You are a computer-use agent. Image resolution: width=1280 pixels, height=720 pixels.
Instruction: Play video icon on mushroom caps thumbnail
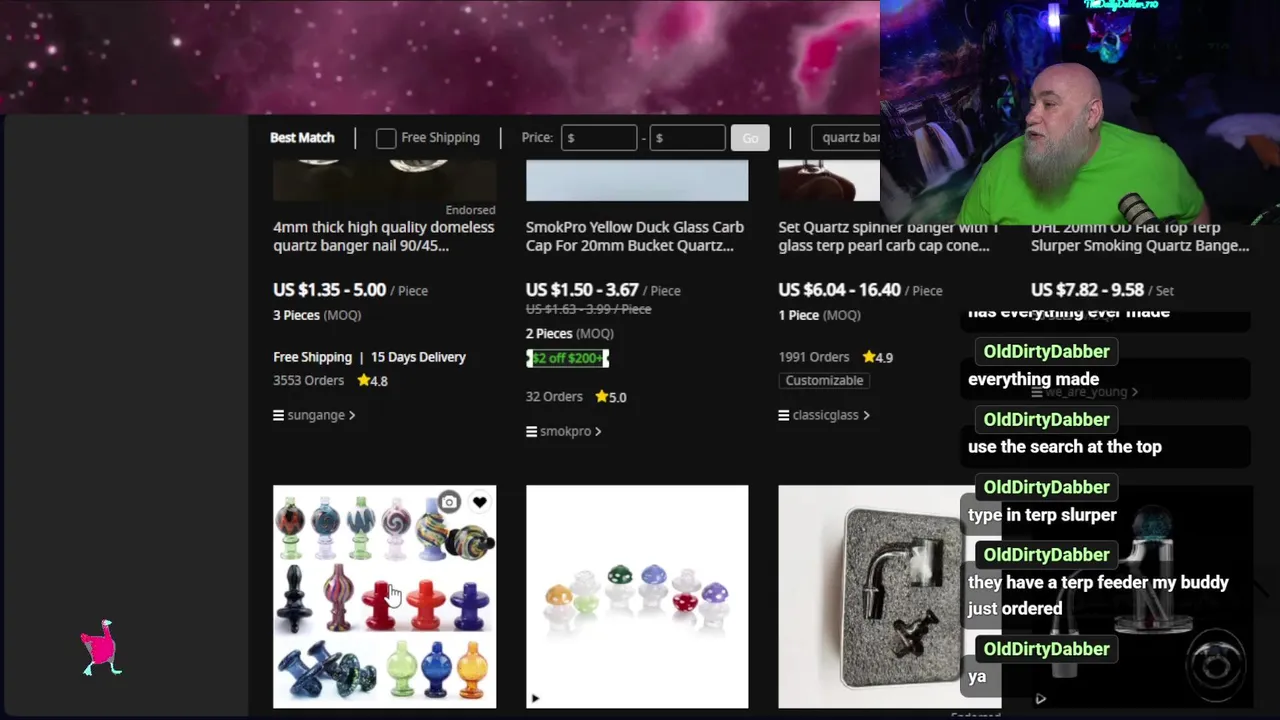click(535, 698)
